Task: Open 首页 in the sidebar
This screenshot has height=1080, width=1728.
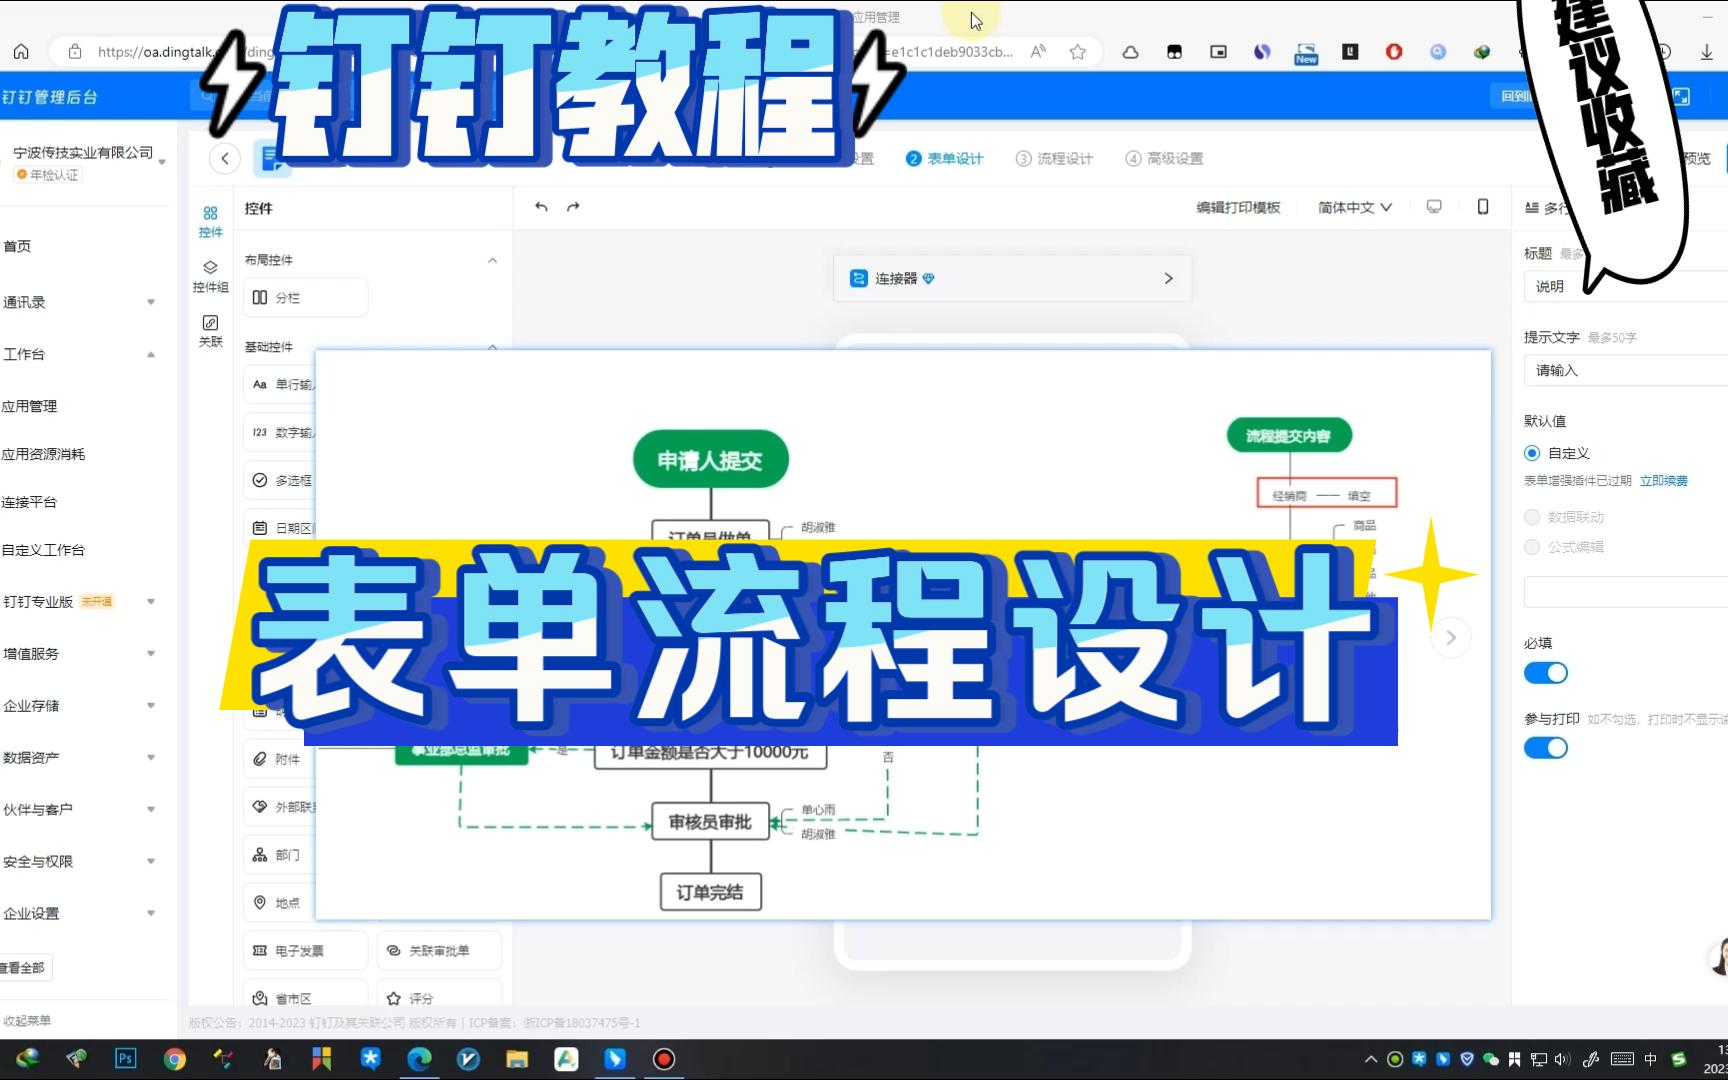Action: (x=17, y=246)
